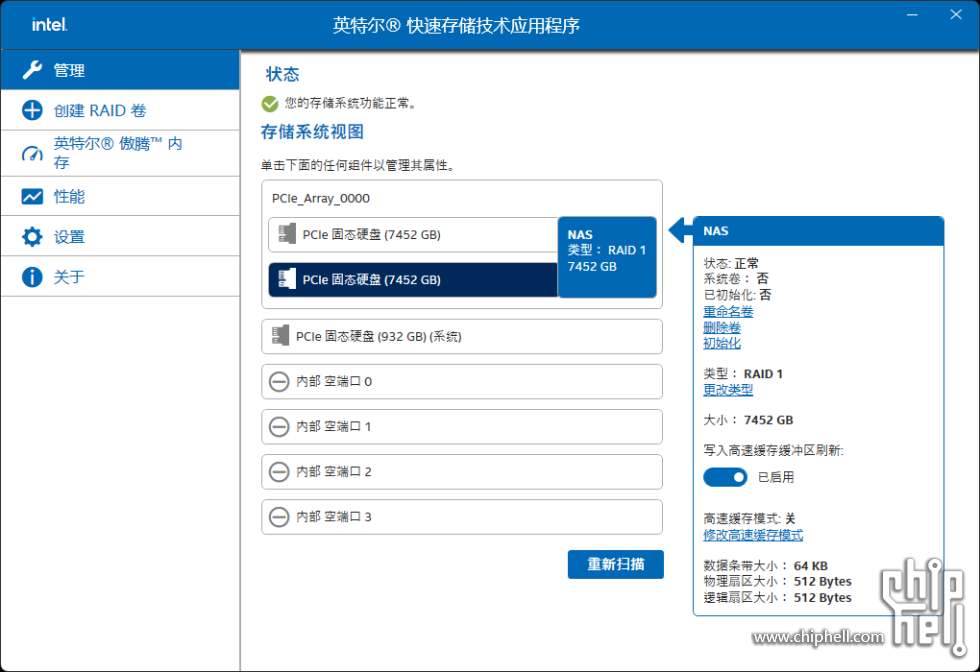Click the info icon beside 关于
Image resolution: width=980 pixels, height=672 pixels.
click(32, 276)
